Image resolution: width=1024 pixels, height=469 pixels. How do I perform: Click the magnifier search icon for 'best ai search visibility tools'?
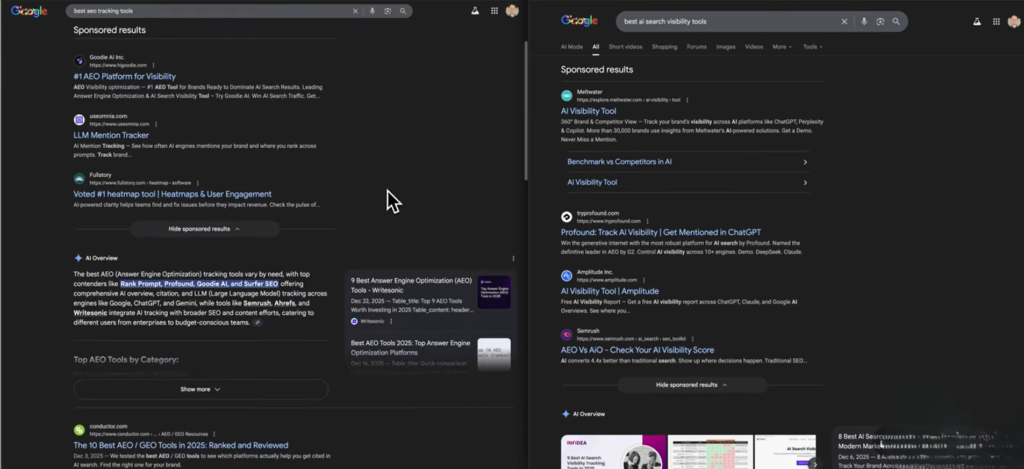click(896, 20)
